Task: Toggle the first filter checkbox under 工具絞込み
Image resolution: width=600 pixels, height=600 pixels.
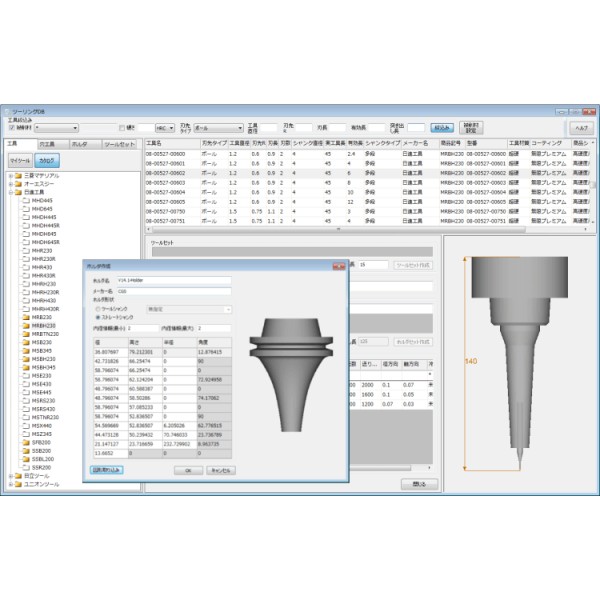Action: (12, 127)
